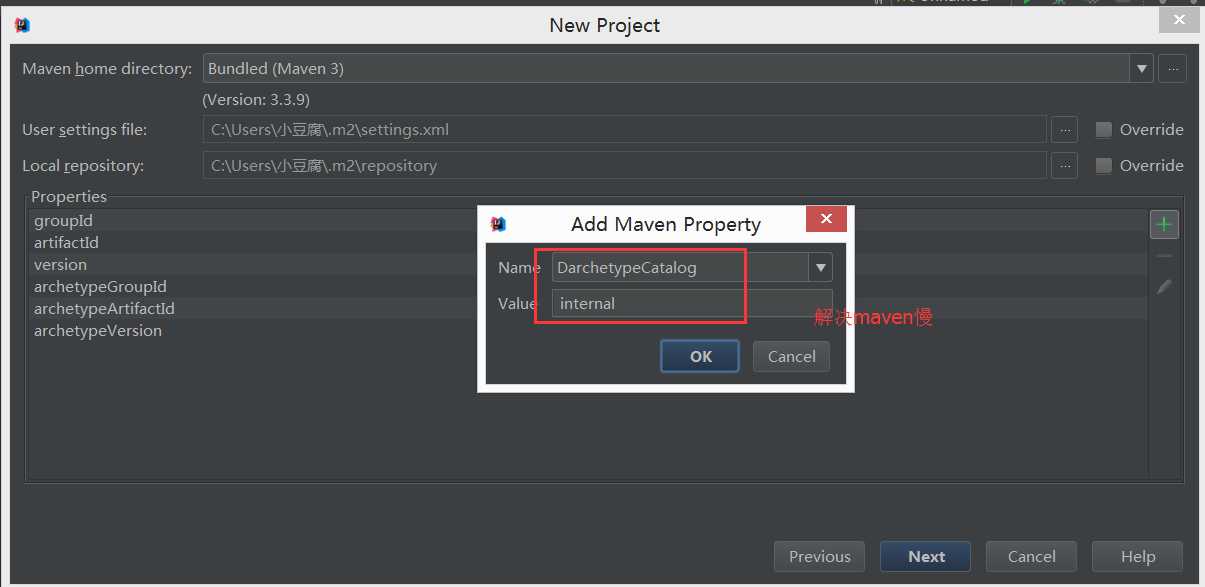Click IntelliJ logo in New Project title bar

pyautogui.click(x=23, y=25)
